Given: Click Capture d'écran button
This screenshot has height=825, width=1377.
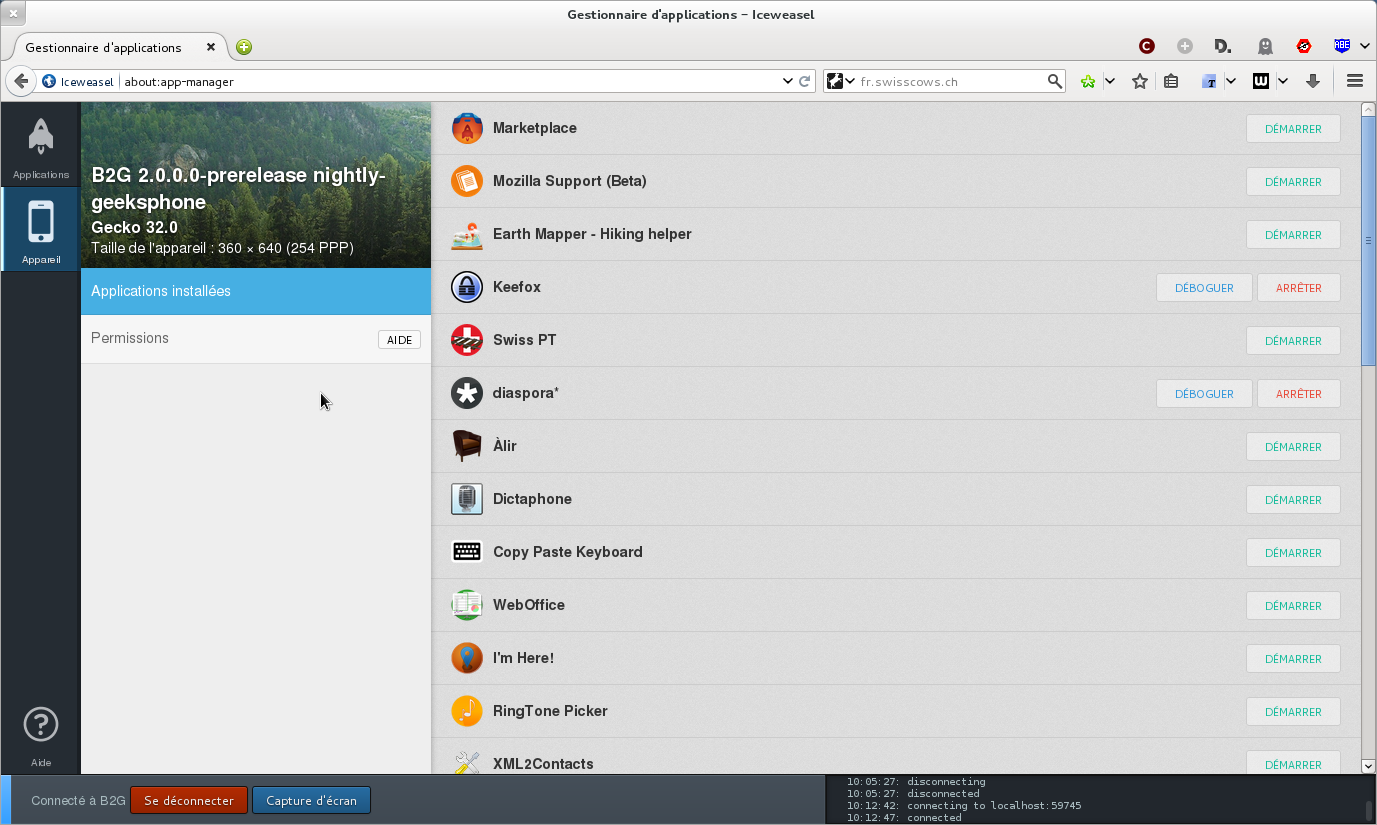Looking at the screenshot, I should [311, 801].
